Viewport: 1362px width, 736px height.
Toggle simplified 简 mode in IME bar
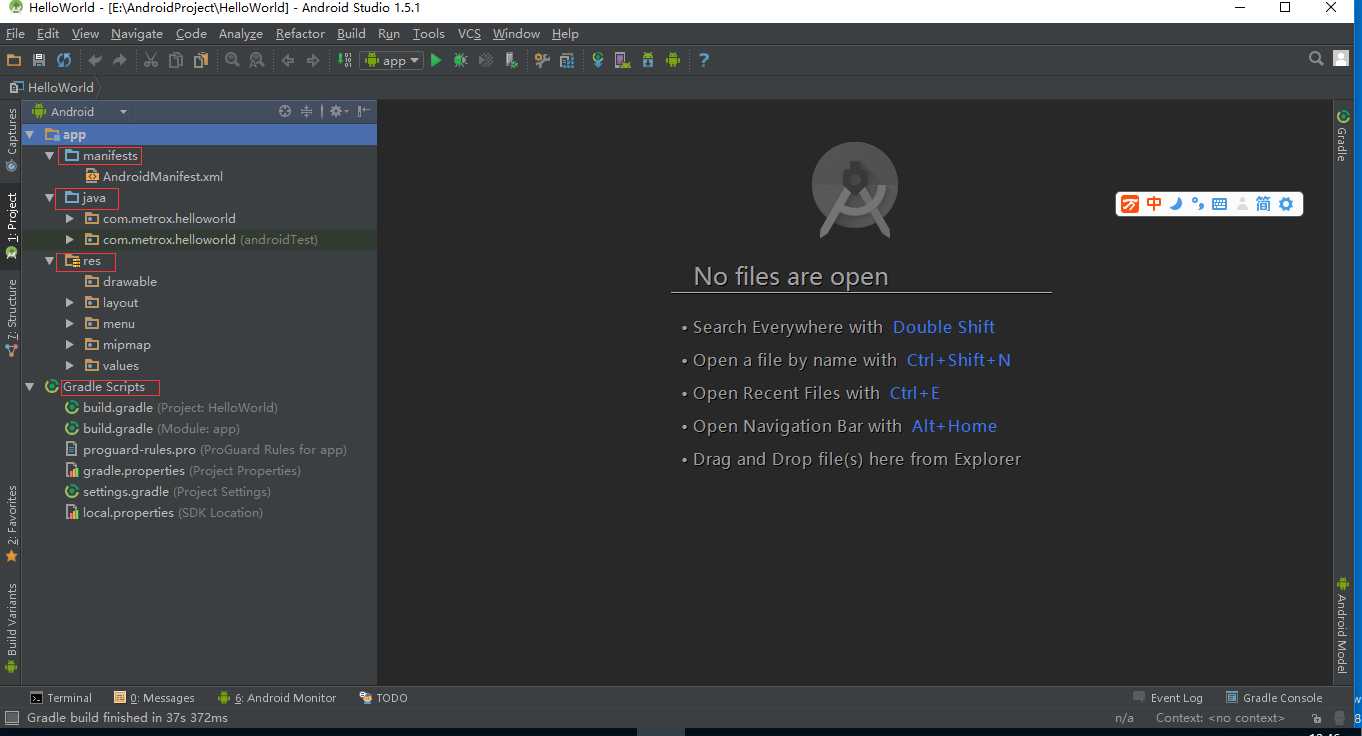pyautogui.click(x=1263, y=204)
